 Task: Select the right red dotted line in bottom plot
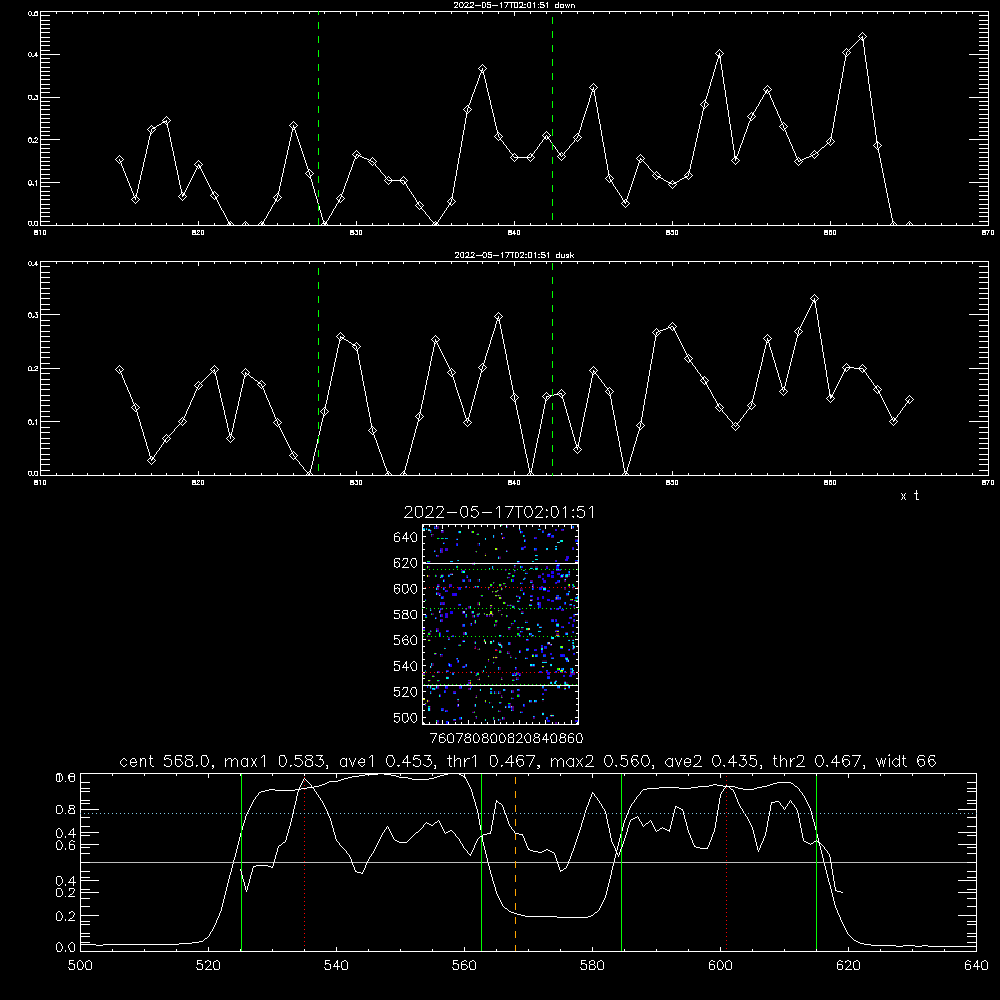pyautogui.click(x=726, y=862)
